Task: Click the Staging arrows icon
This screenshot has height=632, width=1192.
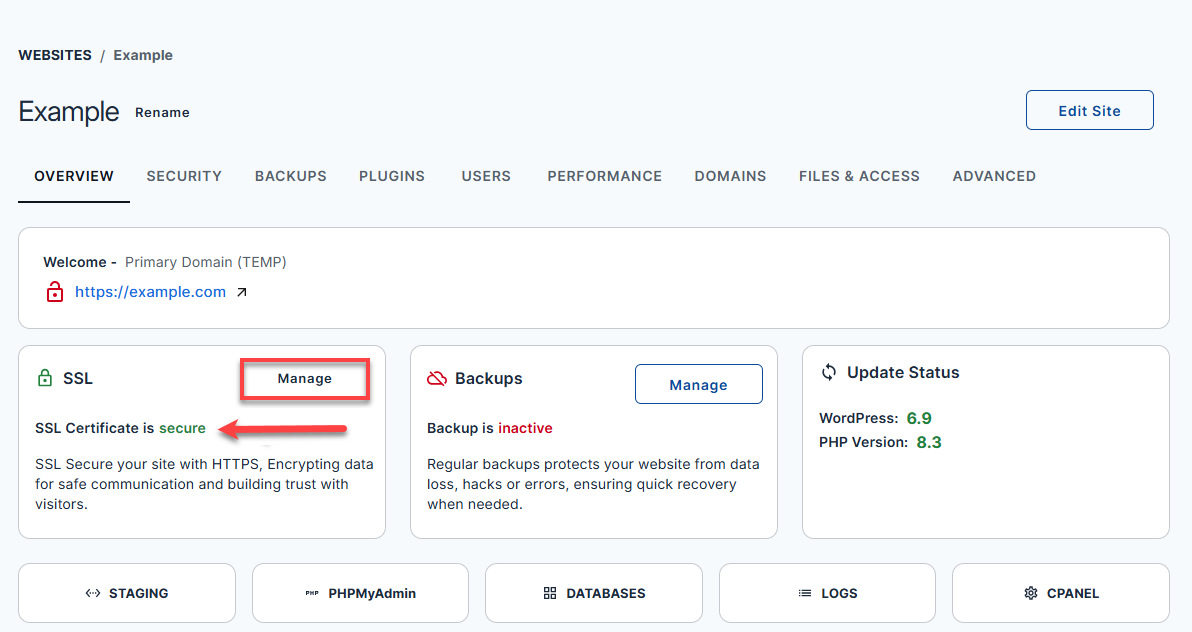Action: click(x=93, y=593)
